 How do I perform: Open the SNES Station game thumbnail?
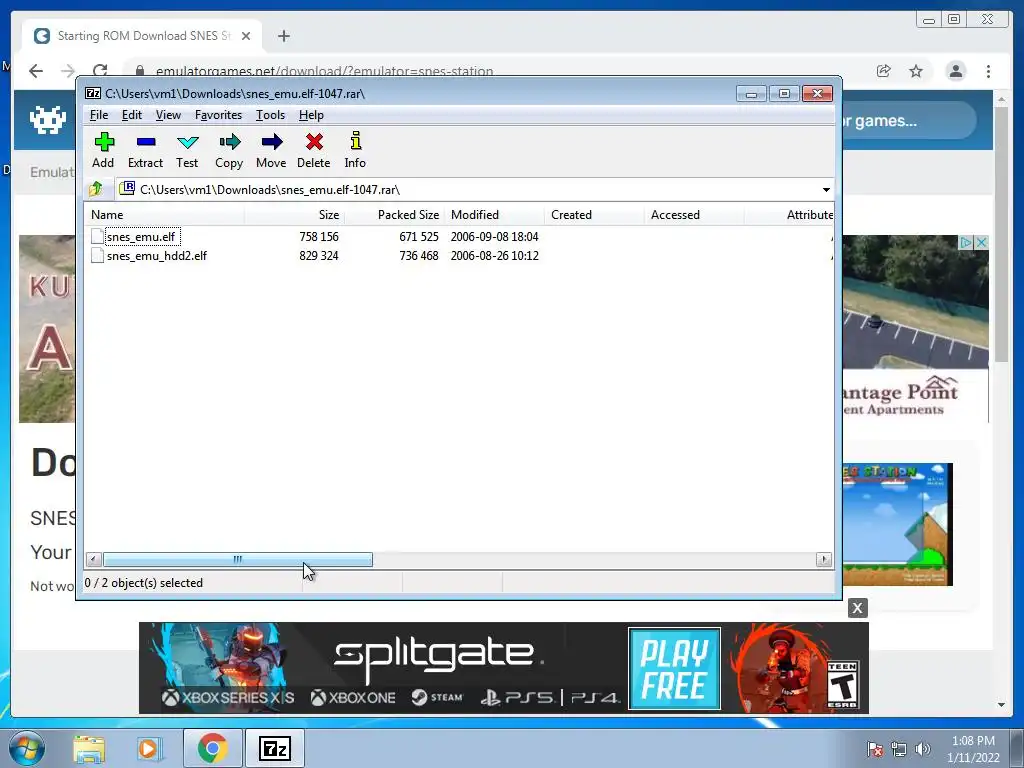pyautogui.click(x=897, y=524)
